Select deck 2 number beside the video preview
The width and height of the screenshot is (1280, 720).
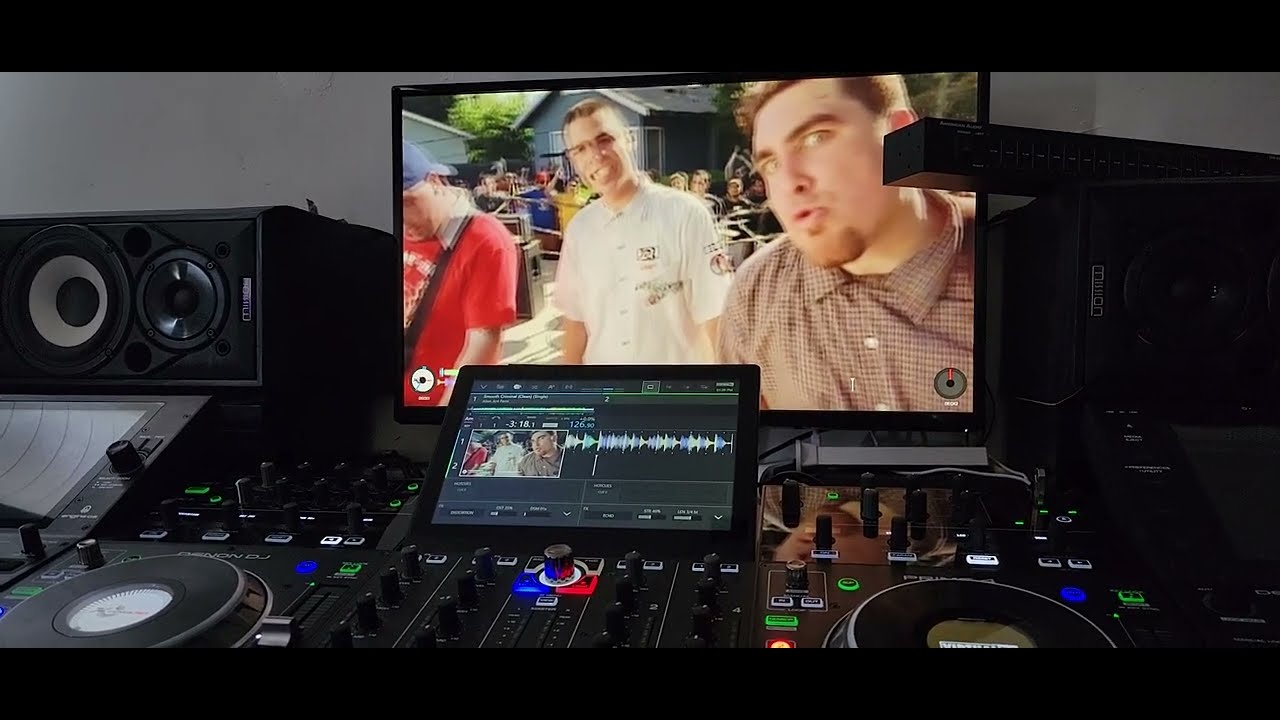(x=454, y=466)
